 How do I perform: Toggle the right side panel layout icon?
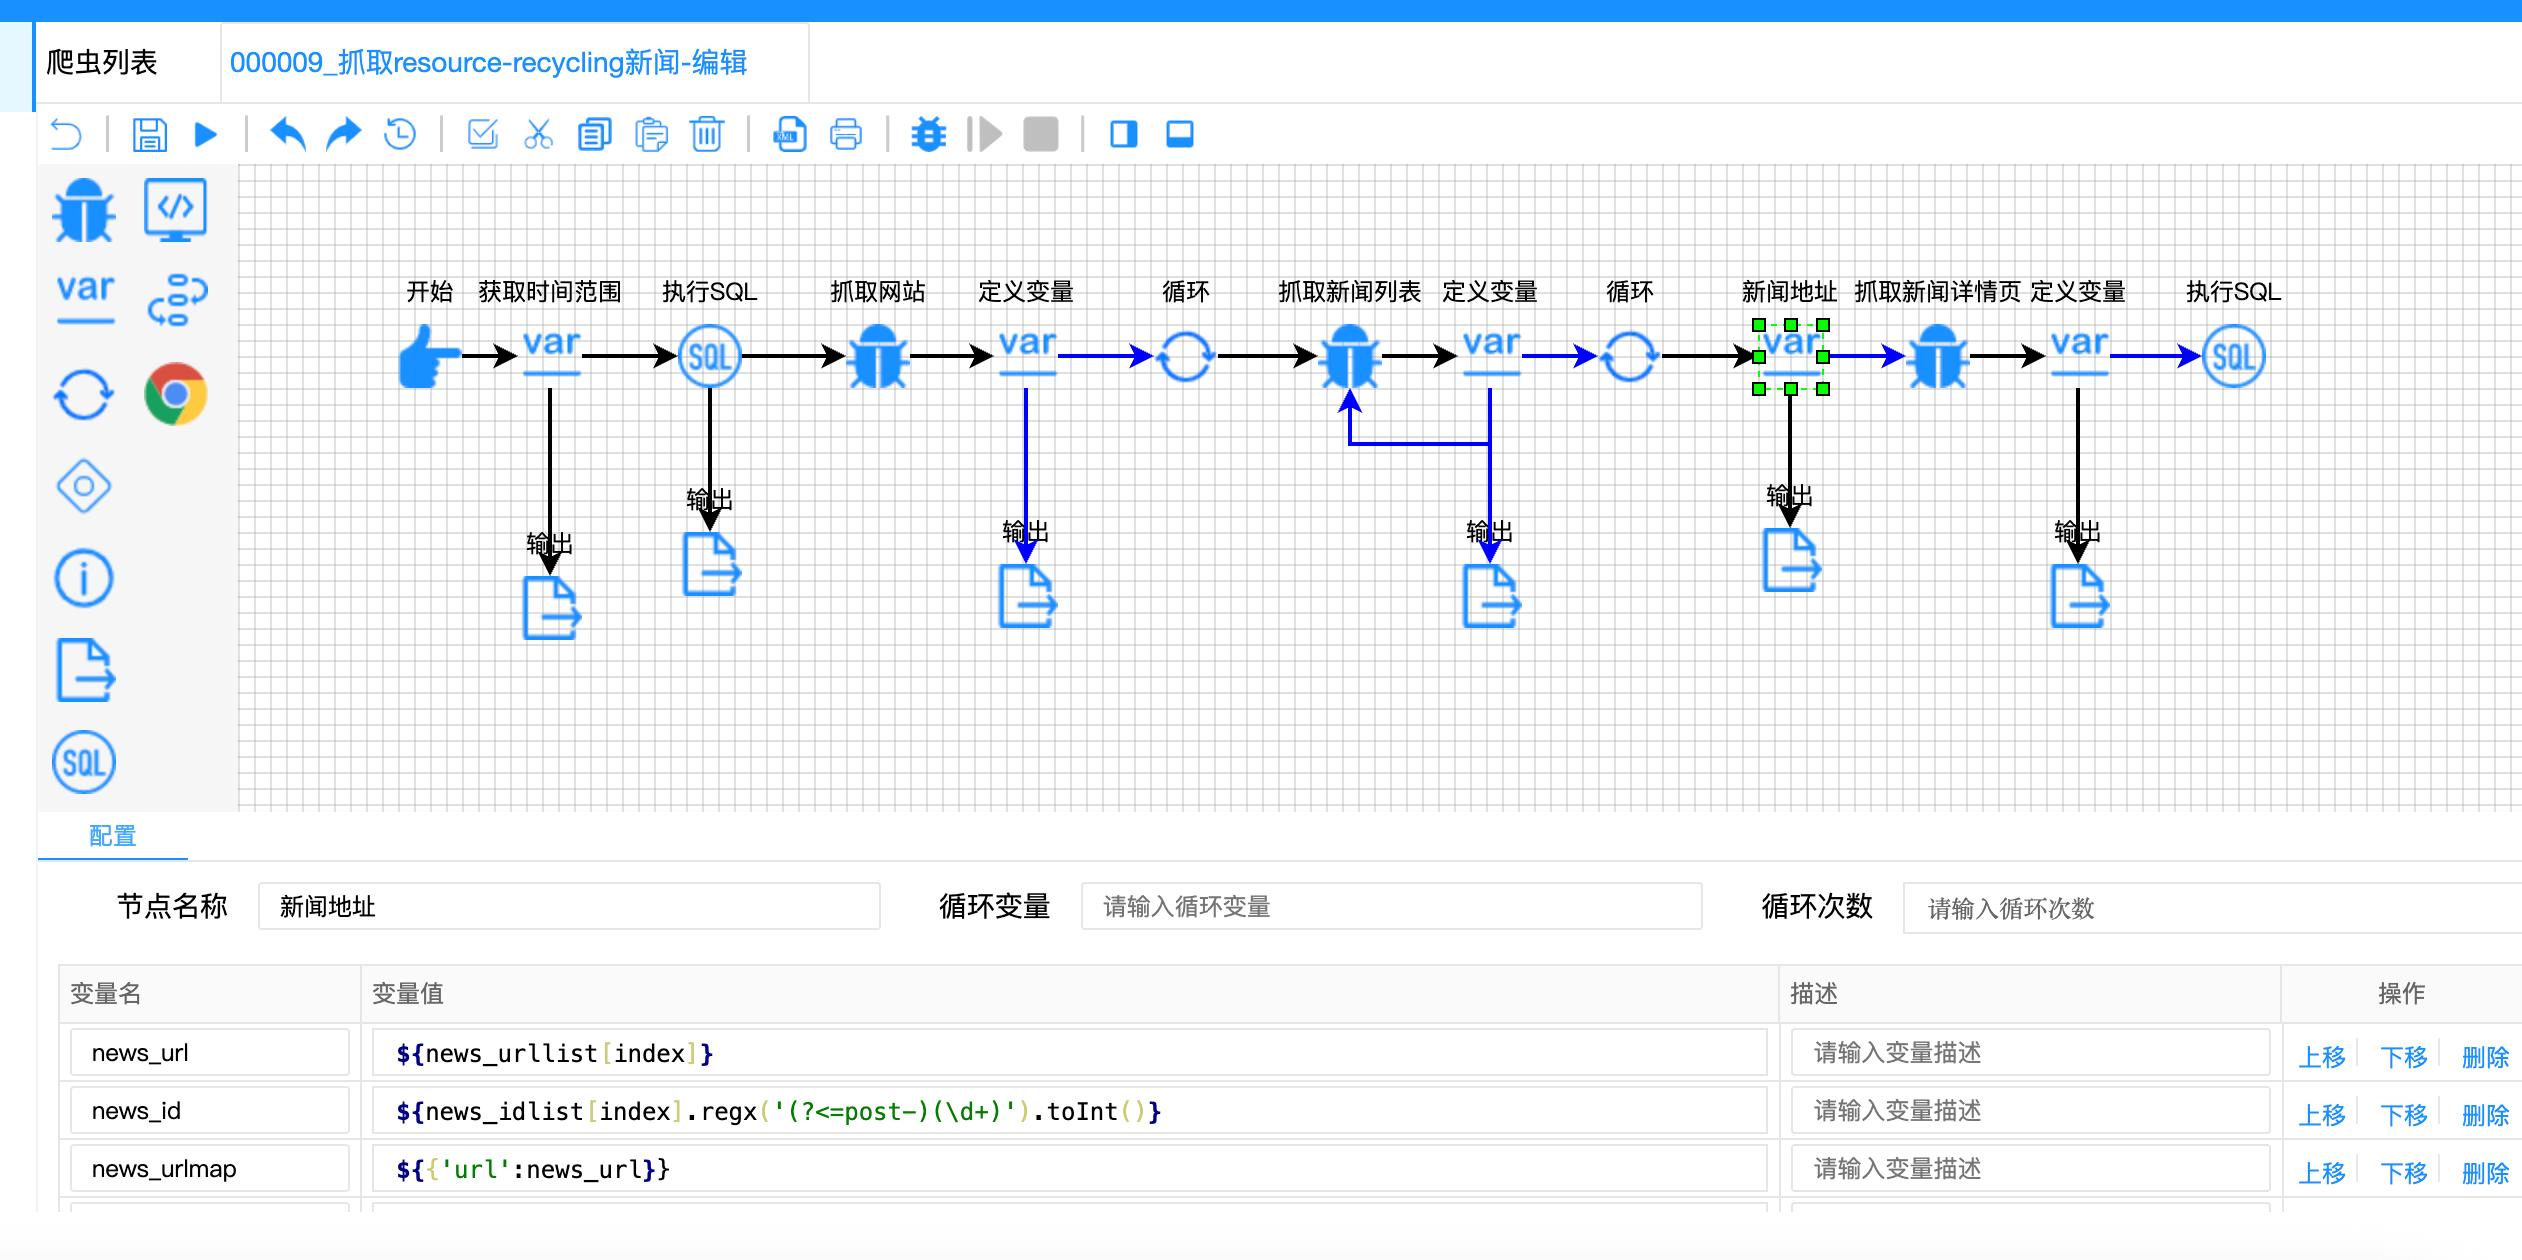coord(1124,134)
